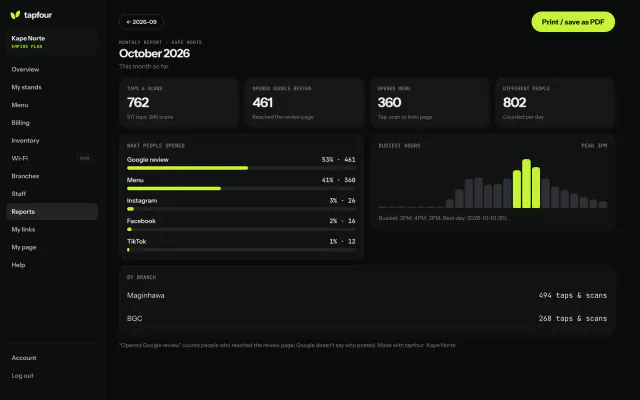Click the 'Opened Google review' footnote text

287,345
